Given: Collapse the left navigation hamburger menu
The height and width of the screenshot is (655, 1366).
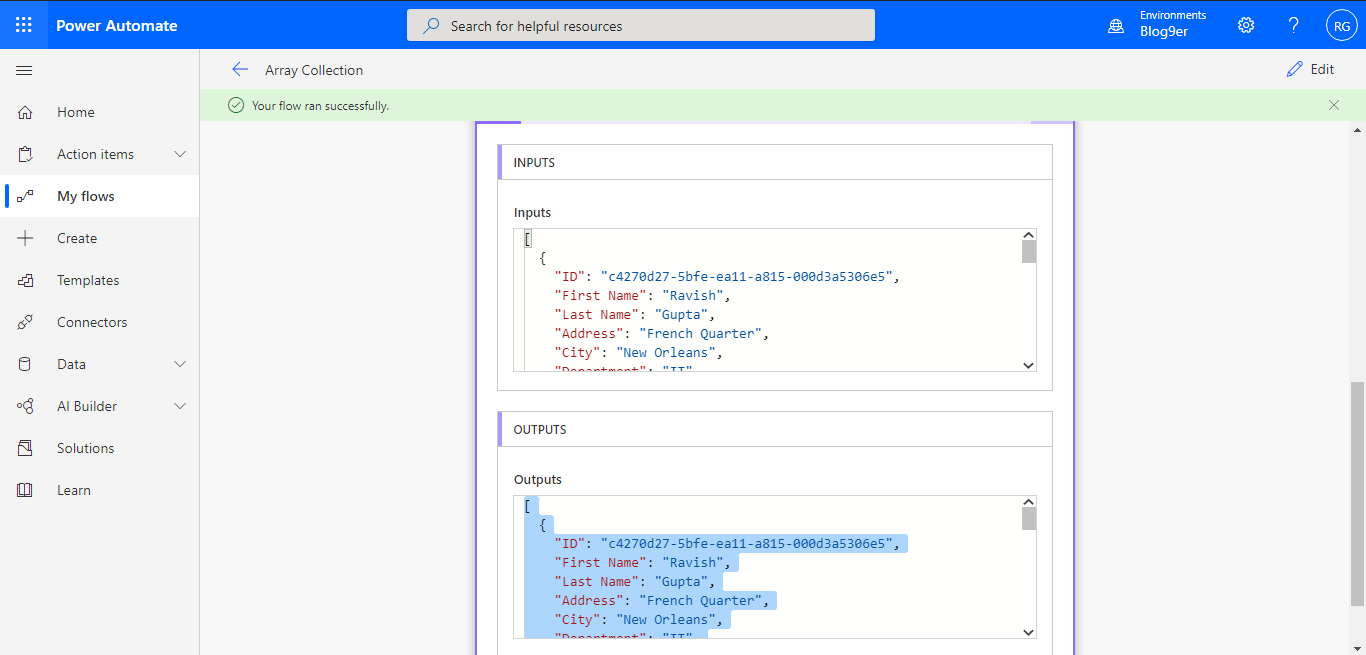Looking at the screenshot, I should pos(25,70).
